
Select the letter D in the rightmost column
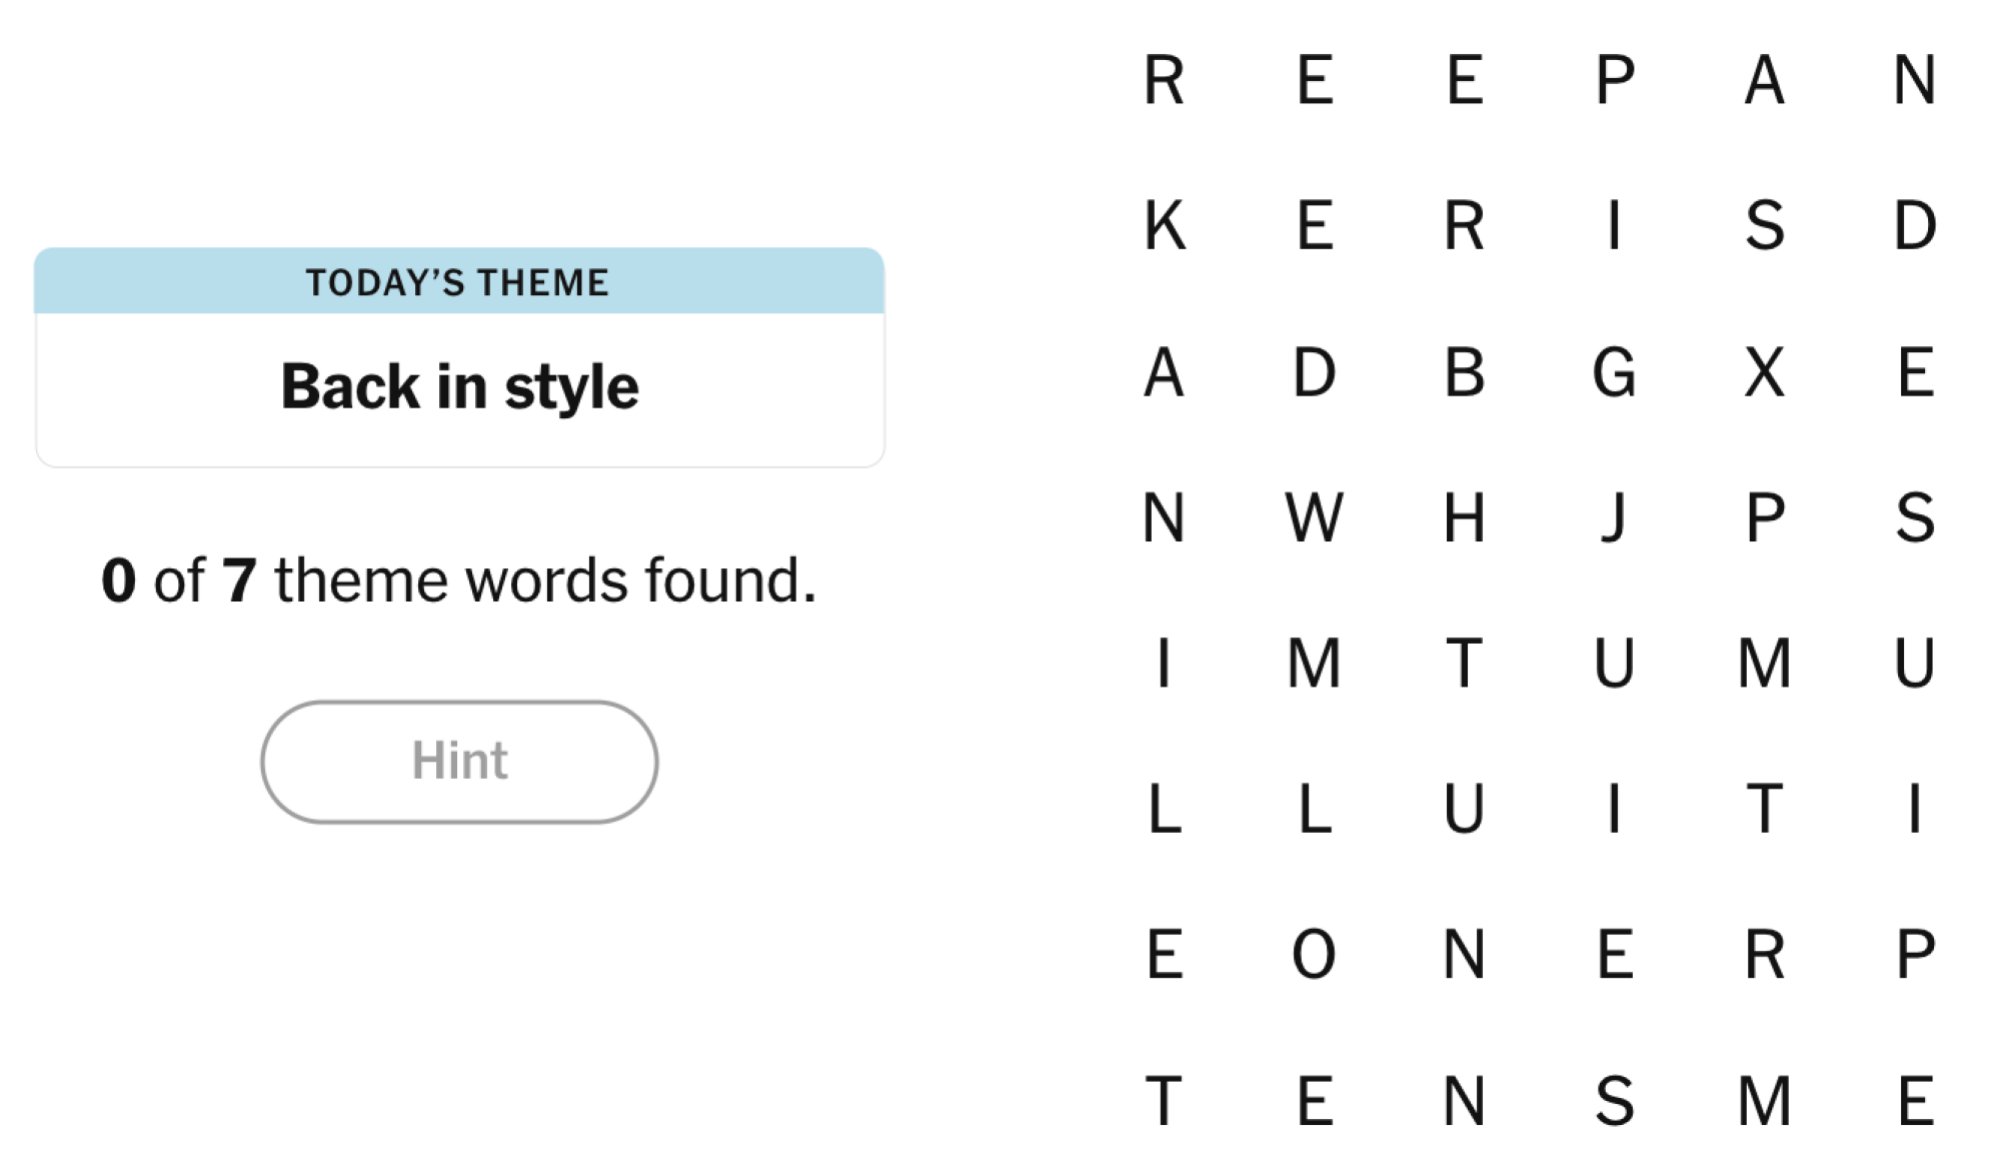[x=1915, y=225]
